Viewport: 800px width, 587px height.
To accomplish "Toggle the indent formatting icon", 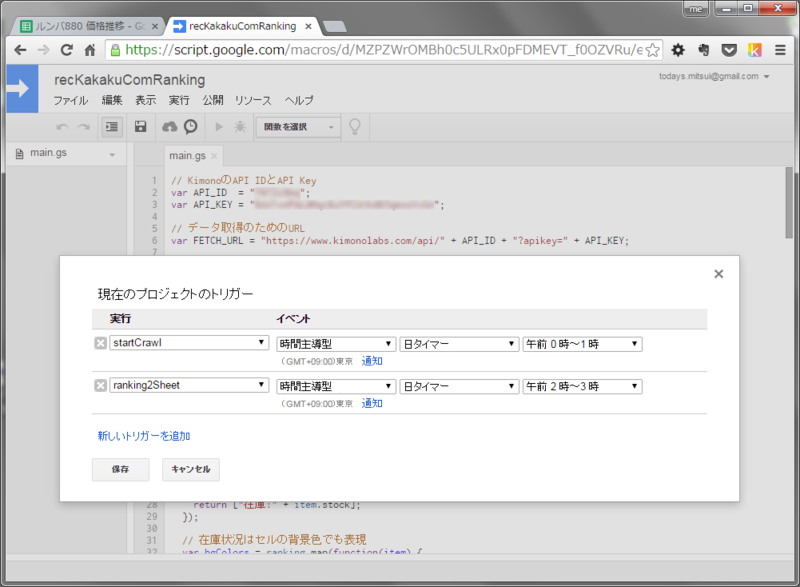I will (x=112, y=127).
